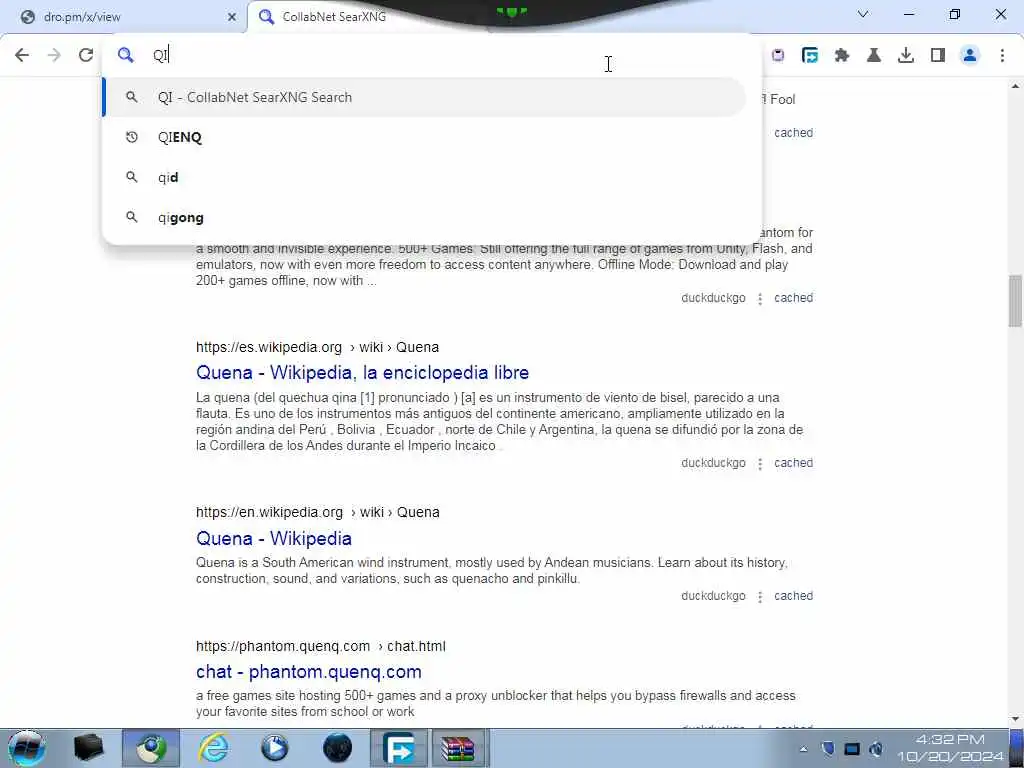Open the Windows Start button
The width and height of the screenshot is (1024, 768).
[26, 748]
